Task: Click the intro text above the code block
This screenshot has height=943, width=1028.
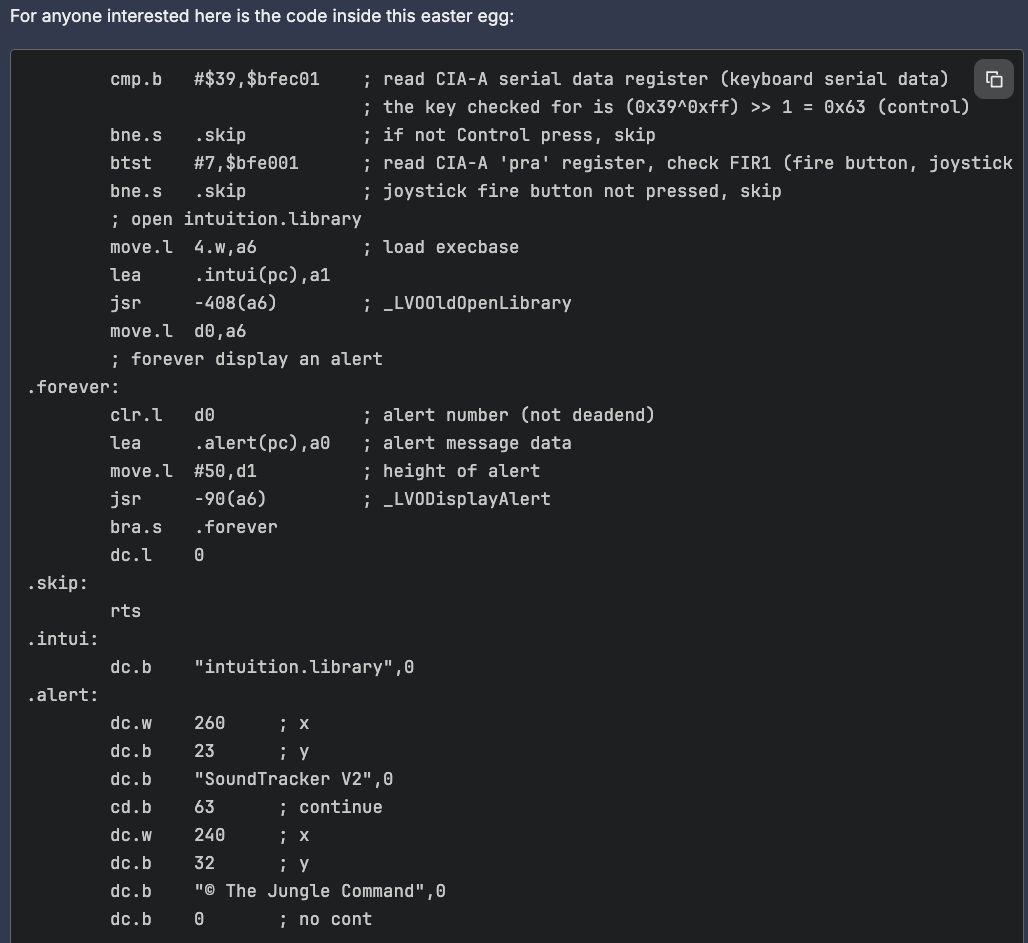Action: pyautogui.click(x=262, y=17)
